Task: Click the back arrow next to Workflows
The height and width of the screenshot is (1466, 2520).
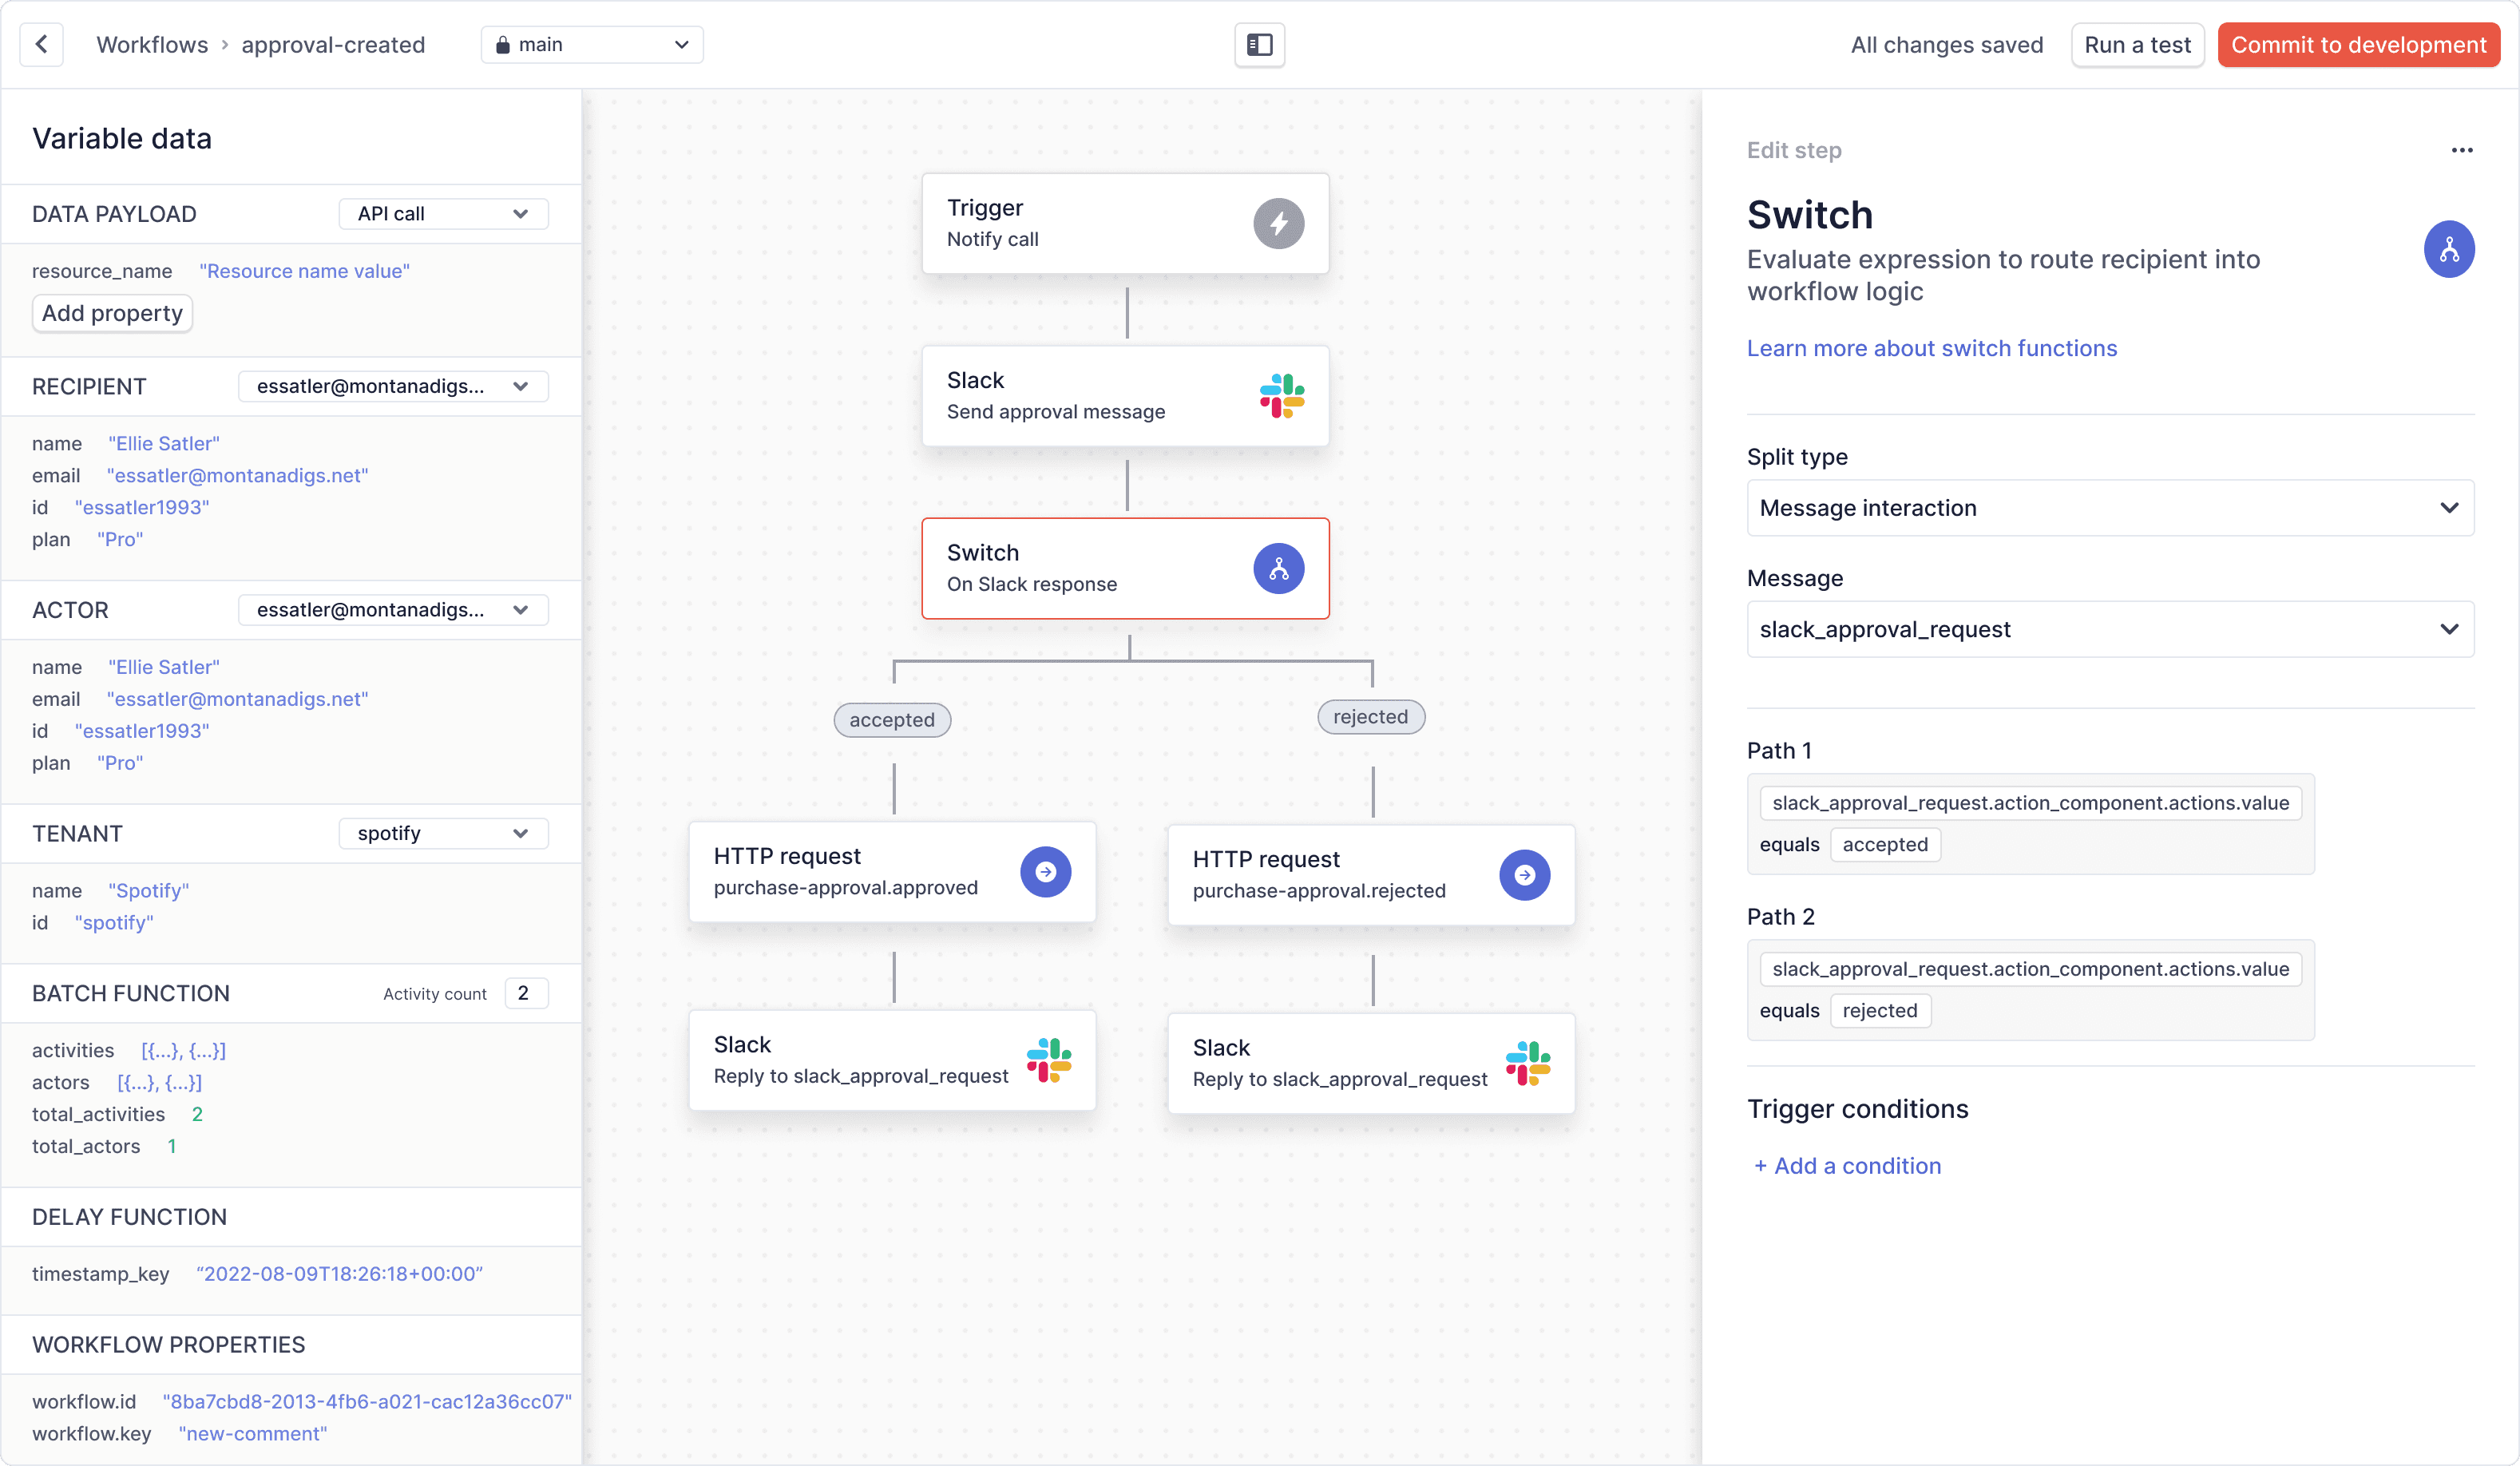Action: click(x=41, y=44)
